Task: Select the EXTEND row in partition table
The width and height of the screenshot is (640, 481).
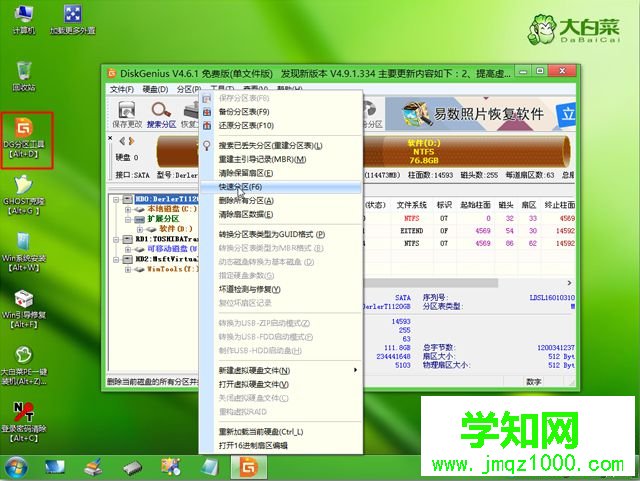Action: tap(469, 231)
